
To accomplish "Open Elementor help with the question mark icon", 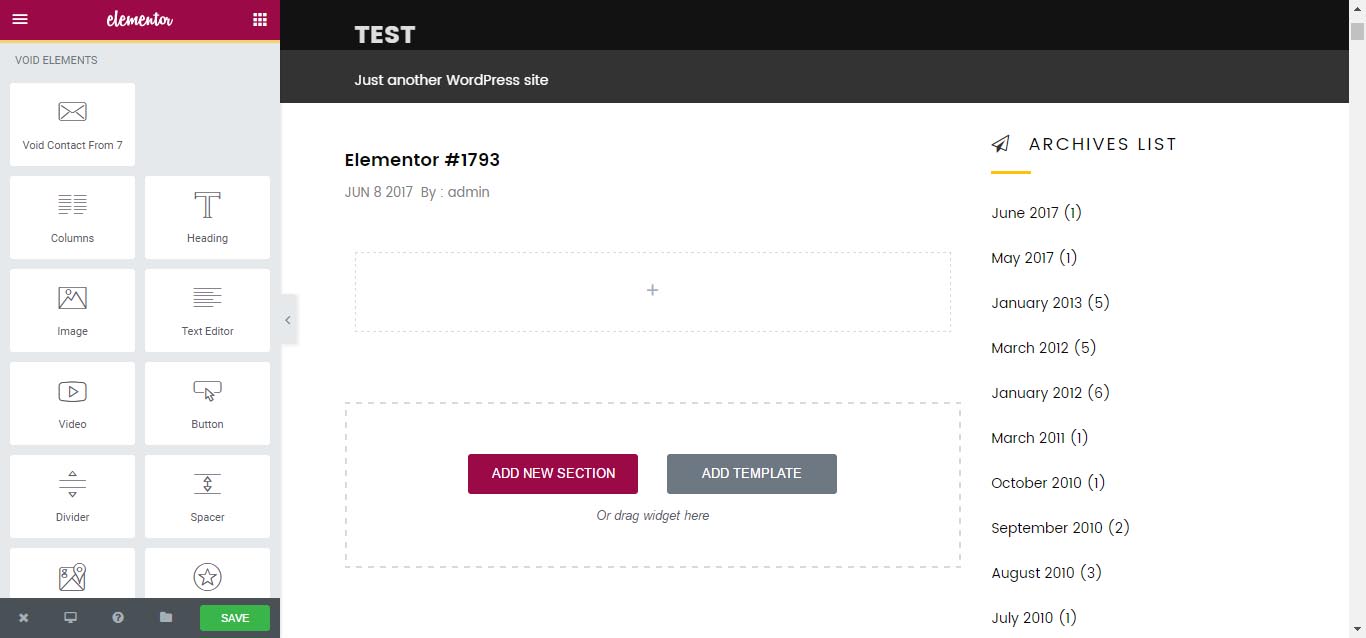I will tap(118, 617).
